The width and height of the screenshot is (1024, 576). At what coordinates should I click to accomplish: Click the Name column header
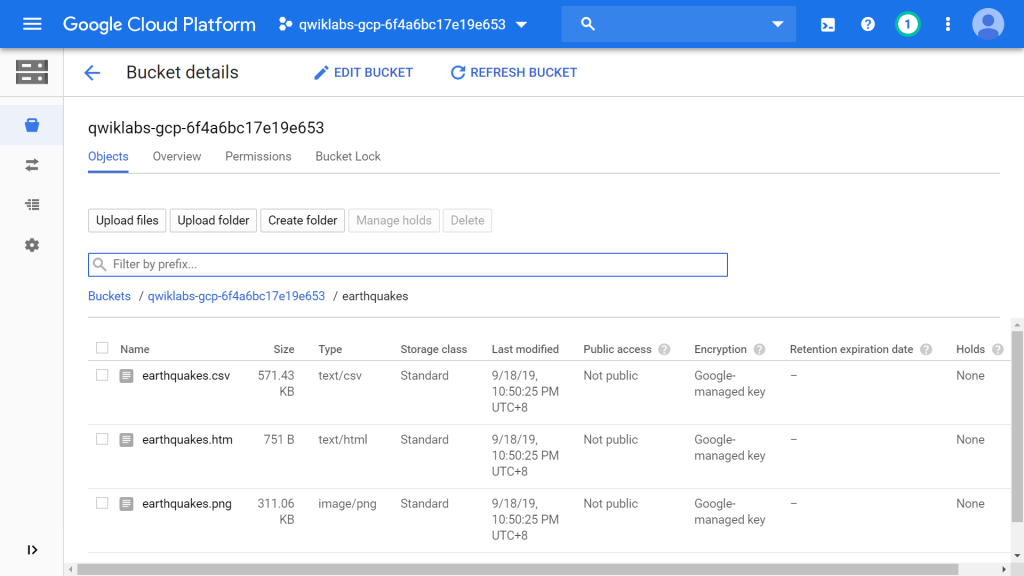click(x=135, y=349)
